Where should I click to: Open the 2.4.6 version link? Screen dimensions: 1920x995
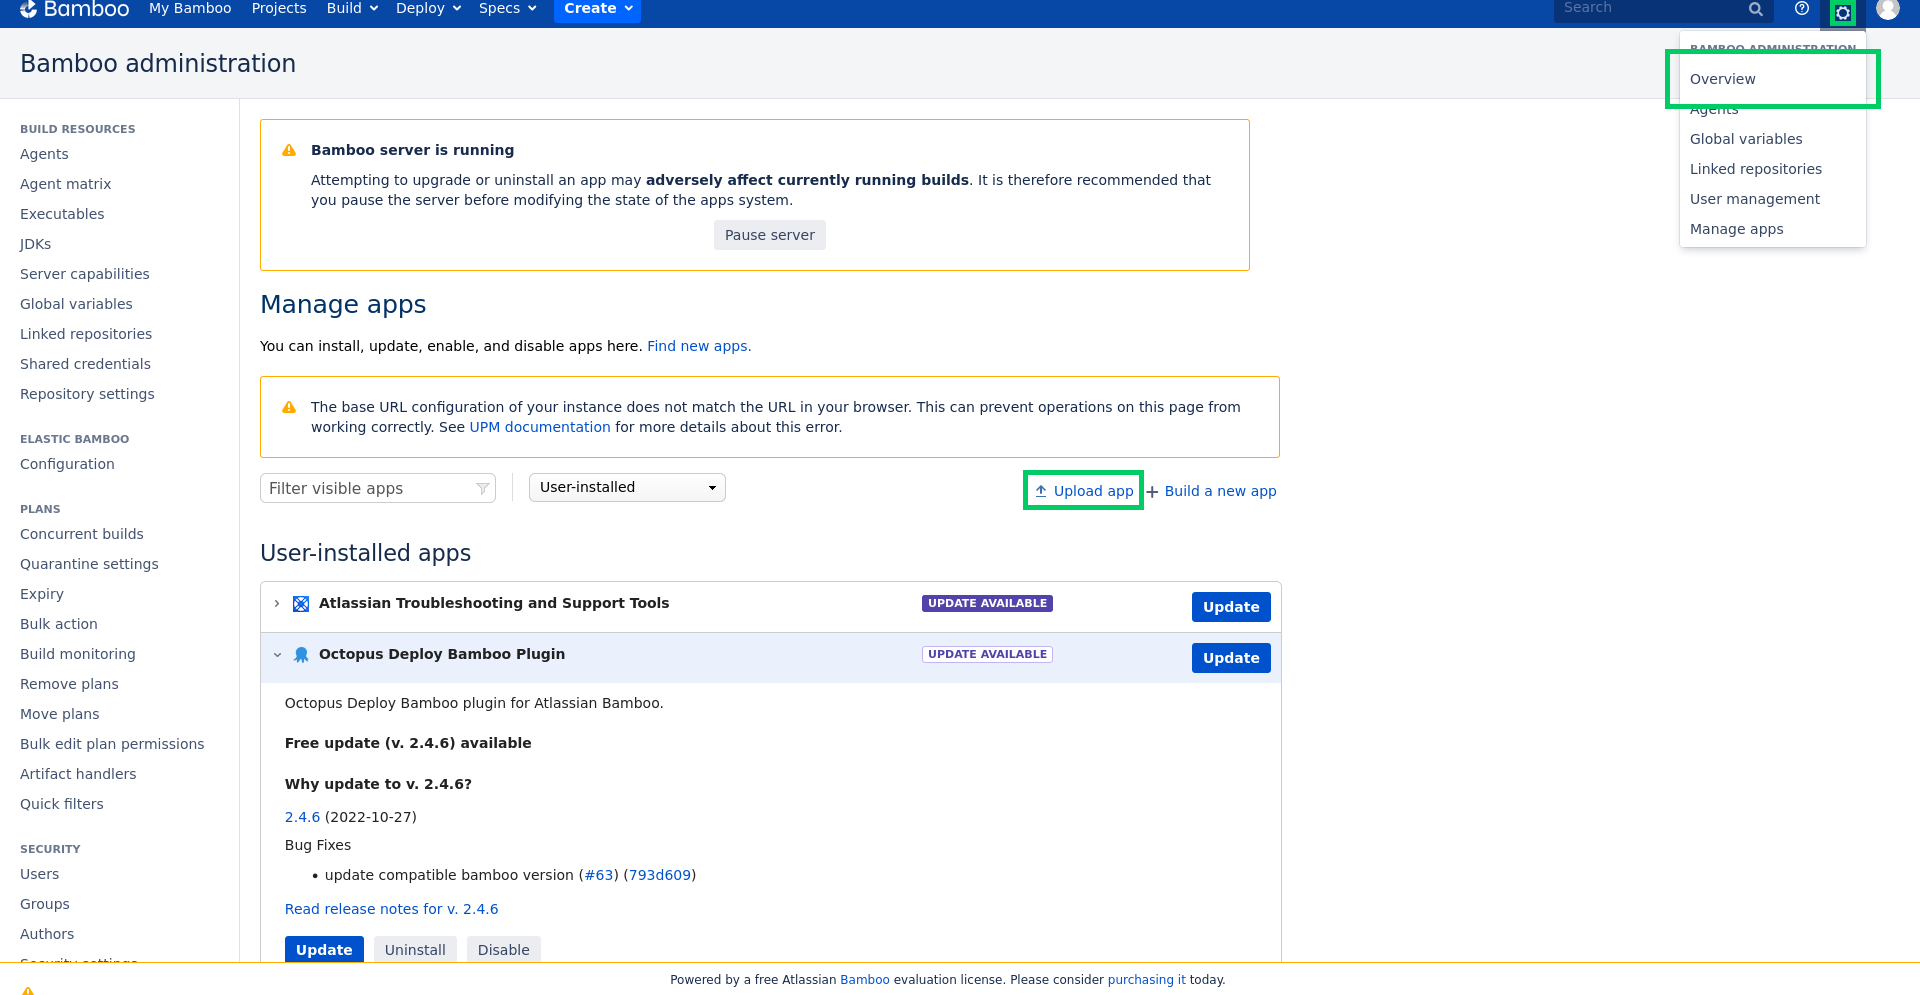click(x=302, y=817)
